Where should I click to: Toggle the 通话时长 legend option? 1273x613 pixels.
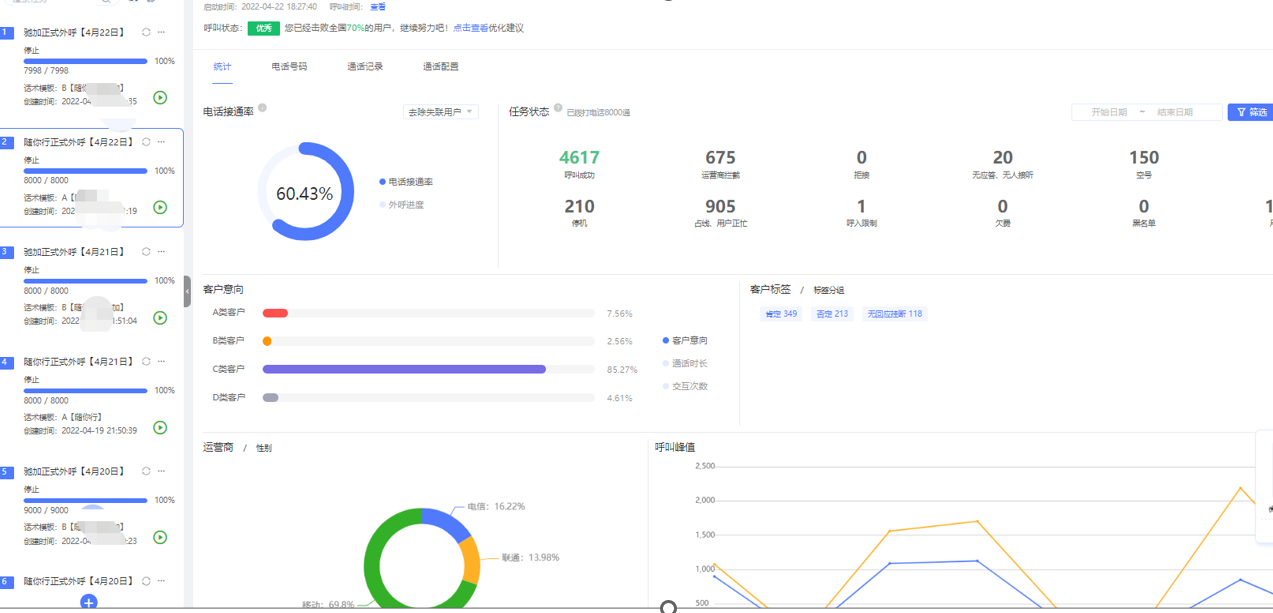click(x=689, y=364)
